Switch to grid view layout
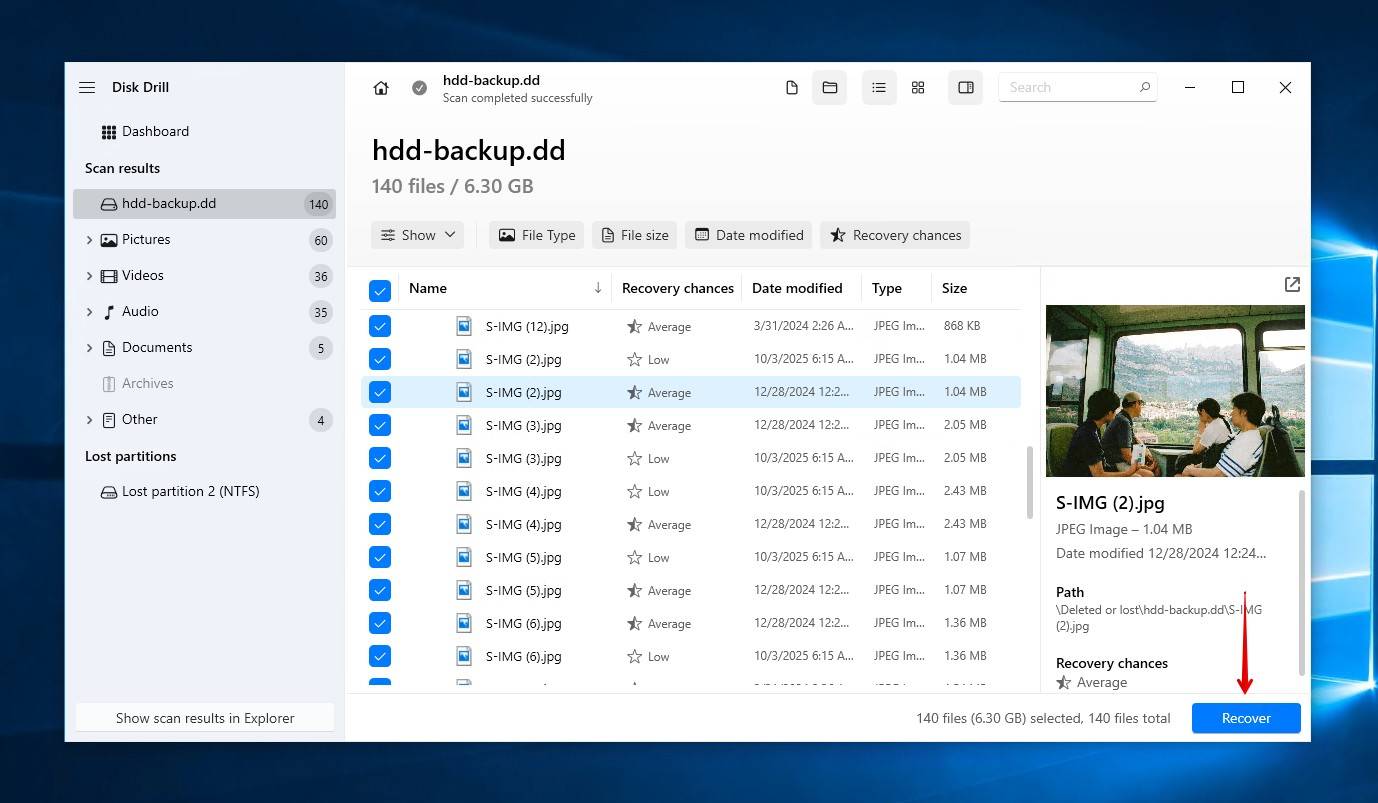This screenshot has width=1378, height=803. (x=917, y=87)
